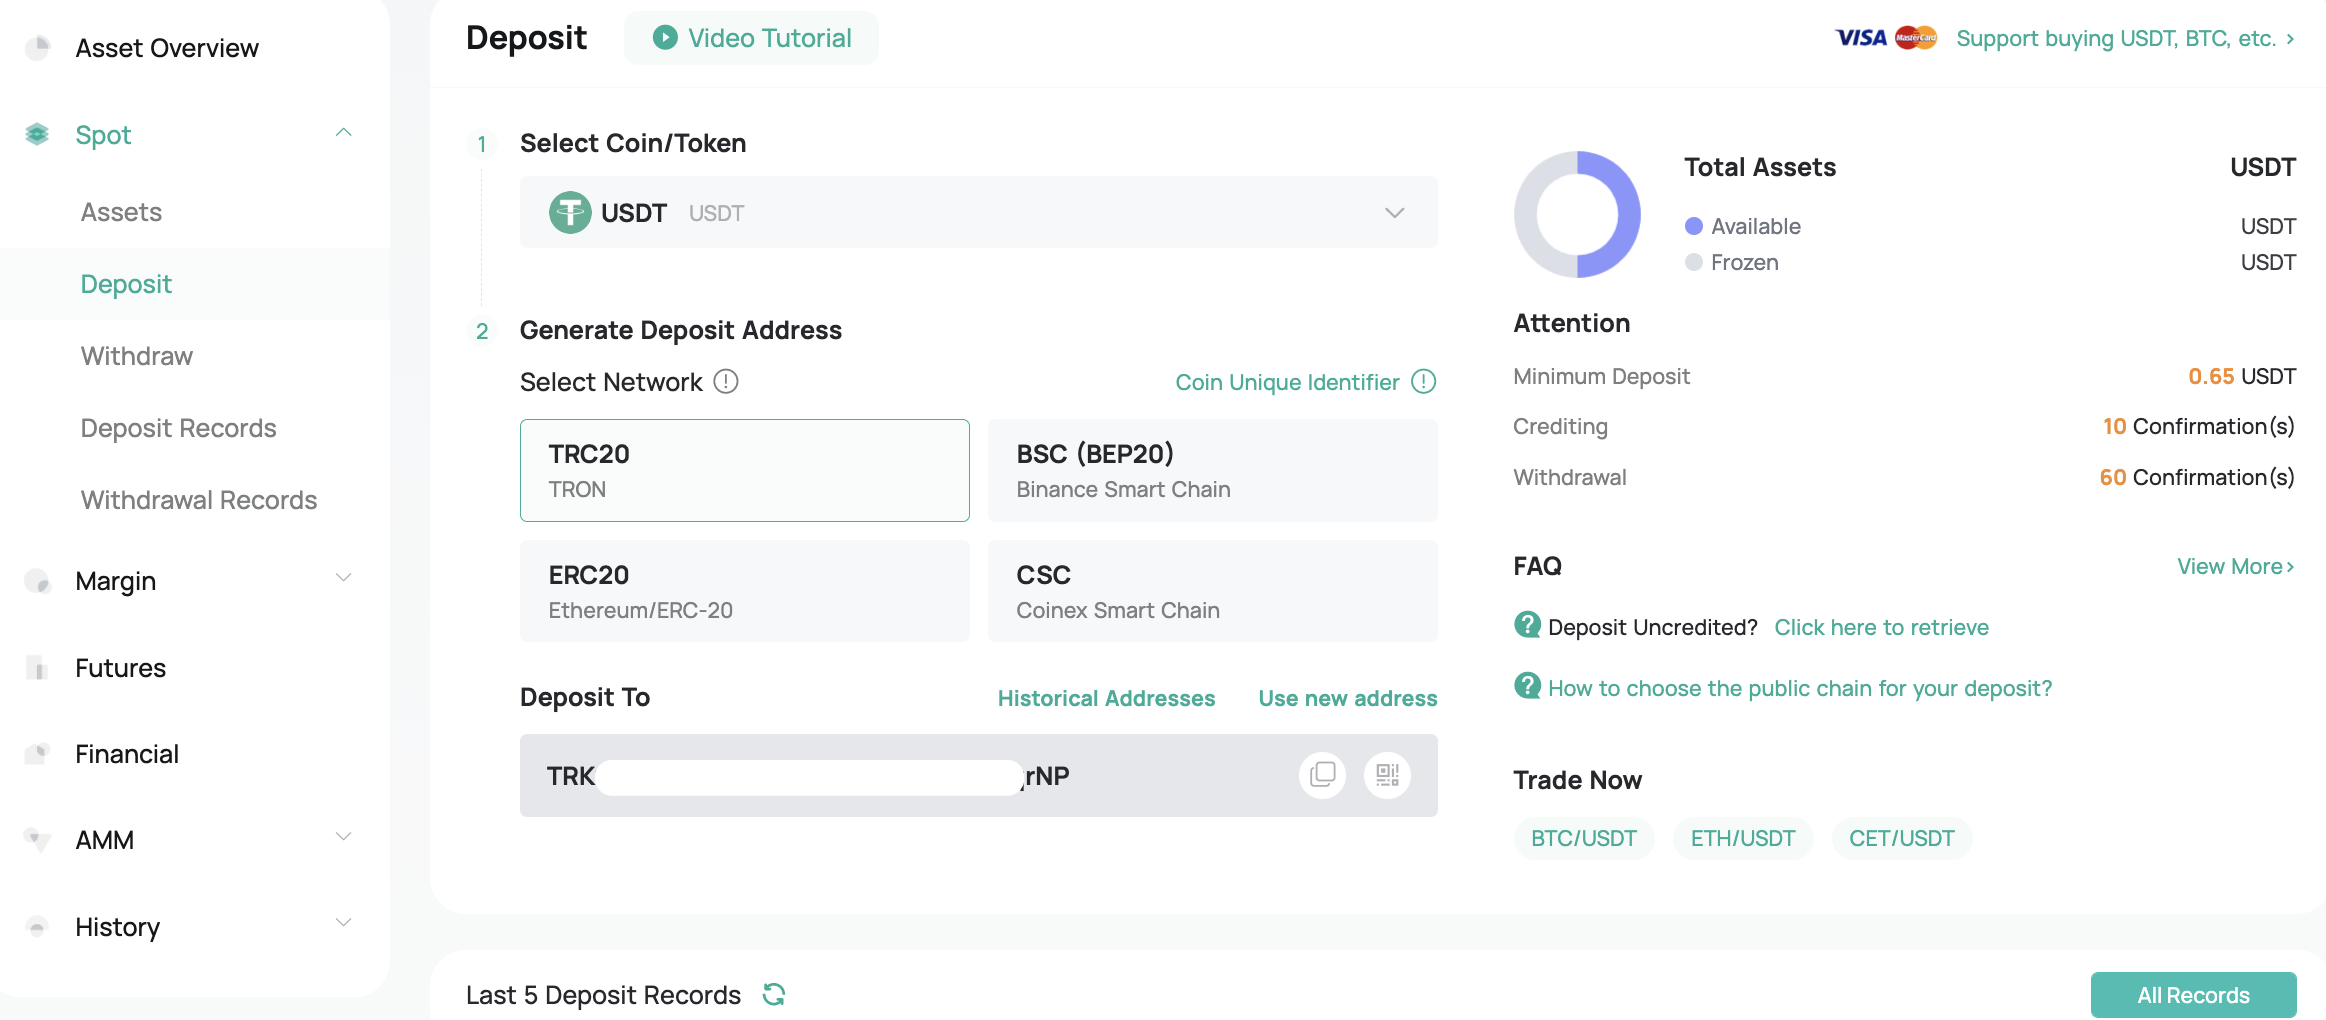The height and width of the screenshot is (1020, 2326).
Task: Click the Frozen gray legend dot
Action: (x=1694, y=262)
